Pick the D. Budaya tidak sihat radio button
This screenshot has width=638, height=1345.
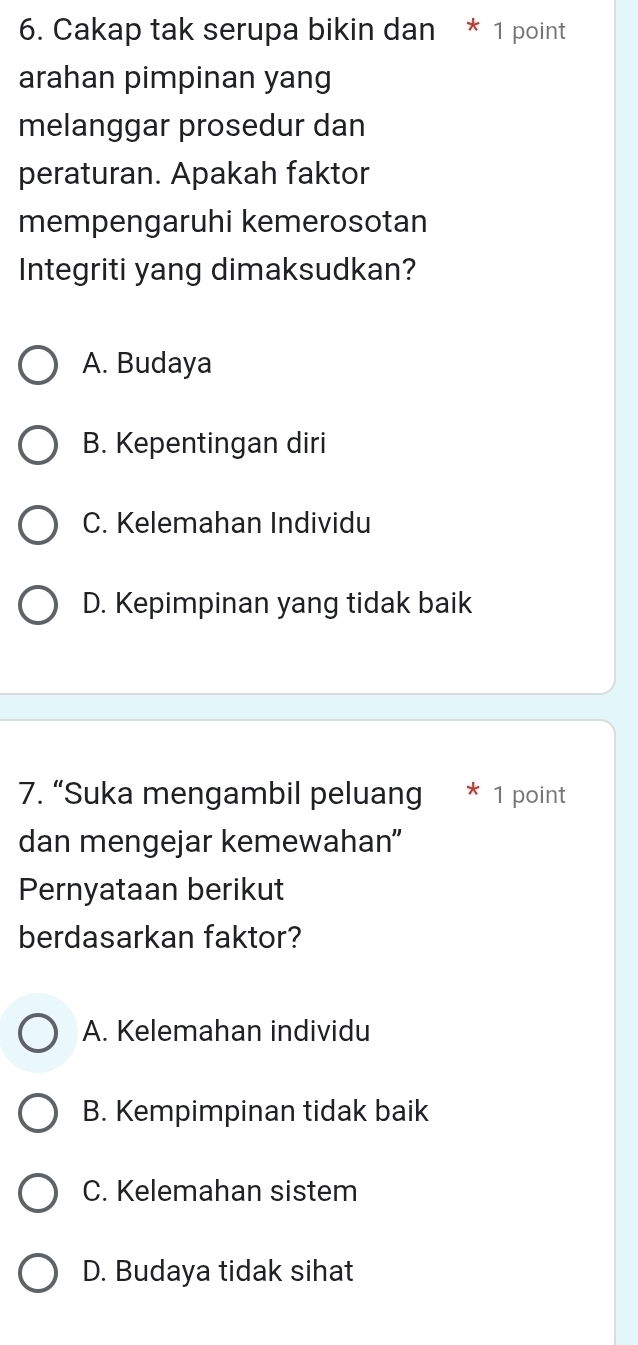(x=38, y=1273)
